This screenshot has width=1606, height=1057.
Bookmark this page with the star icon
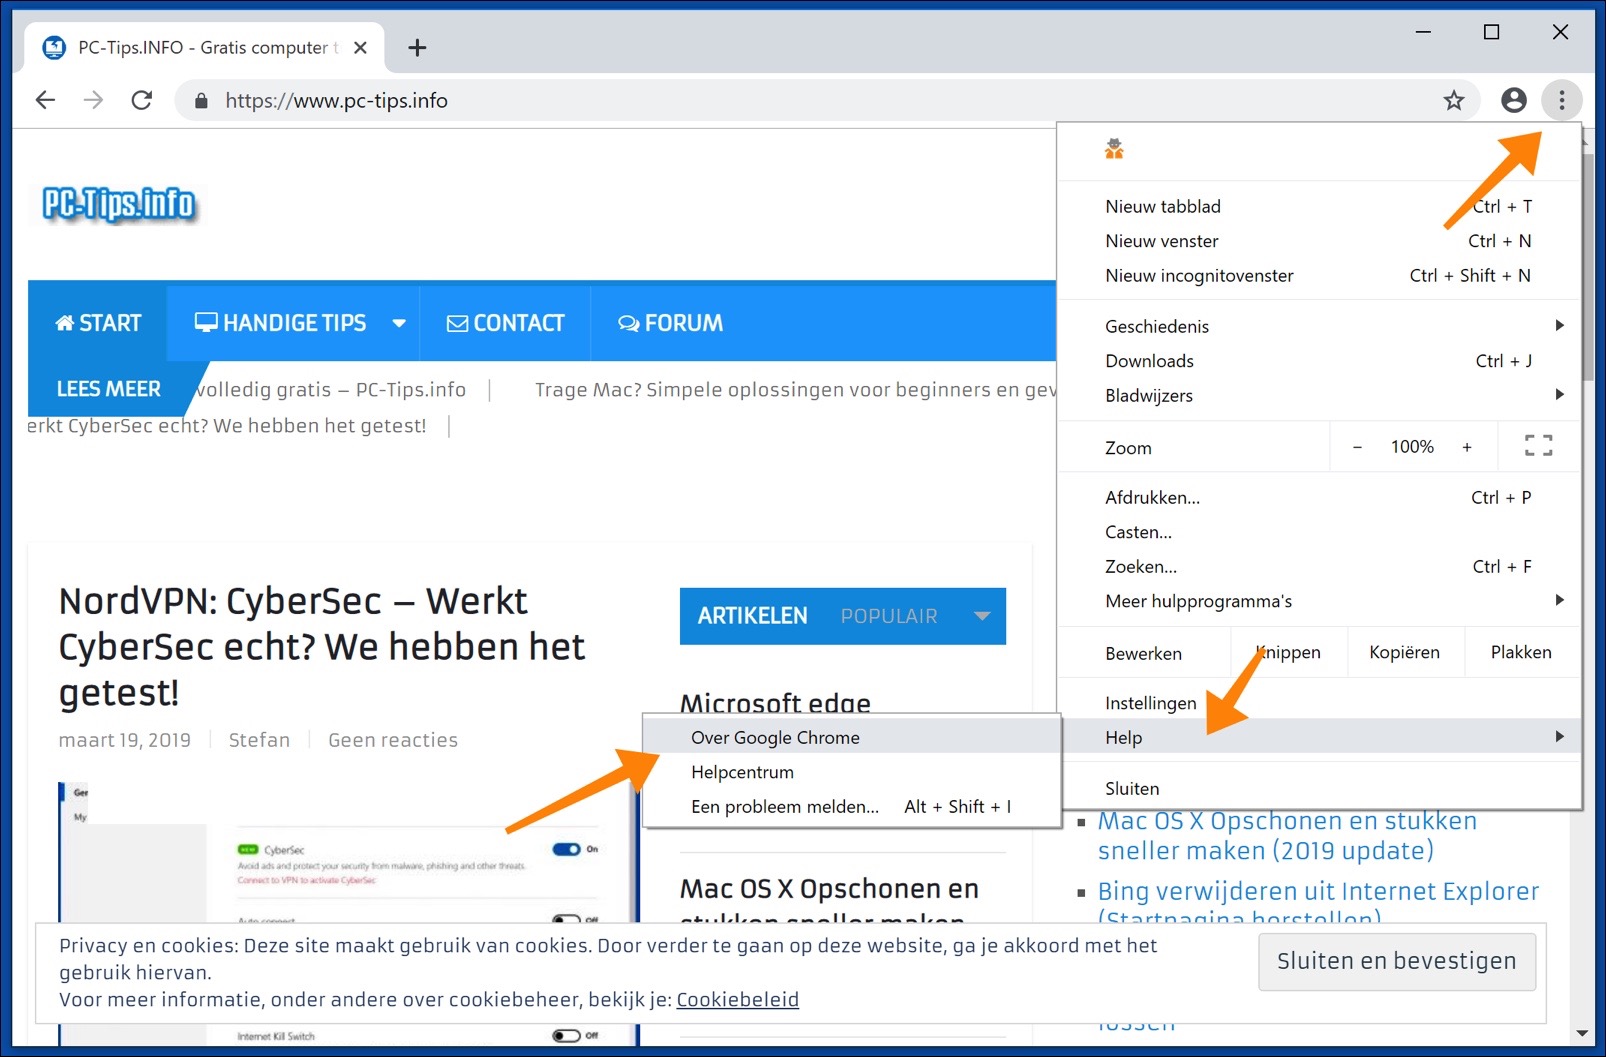coord(1454,100)
